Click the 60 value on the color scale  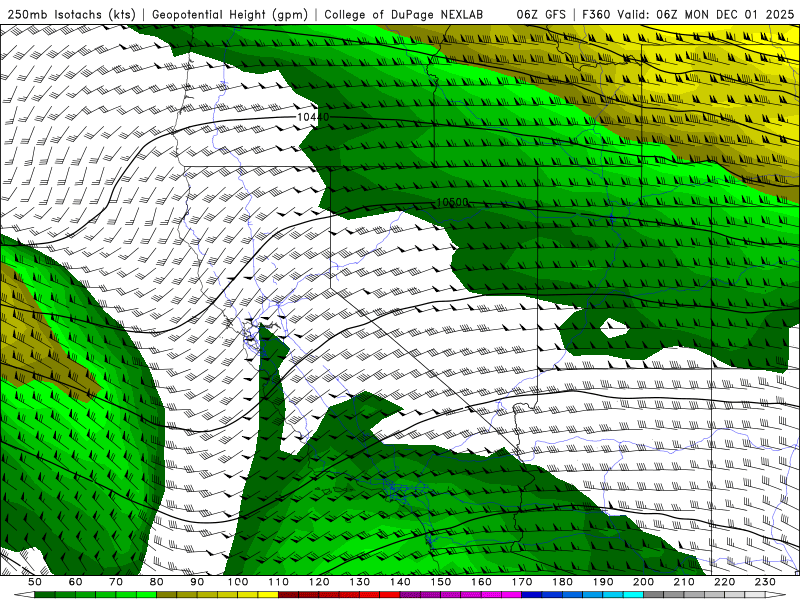[76, 582]
